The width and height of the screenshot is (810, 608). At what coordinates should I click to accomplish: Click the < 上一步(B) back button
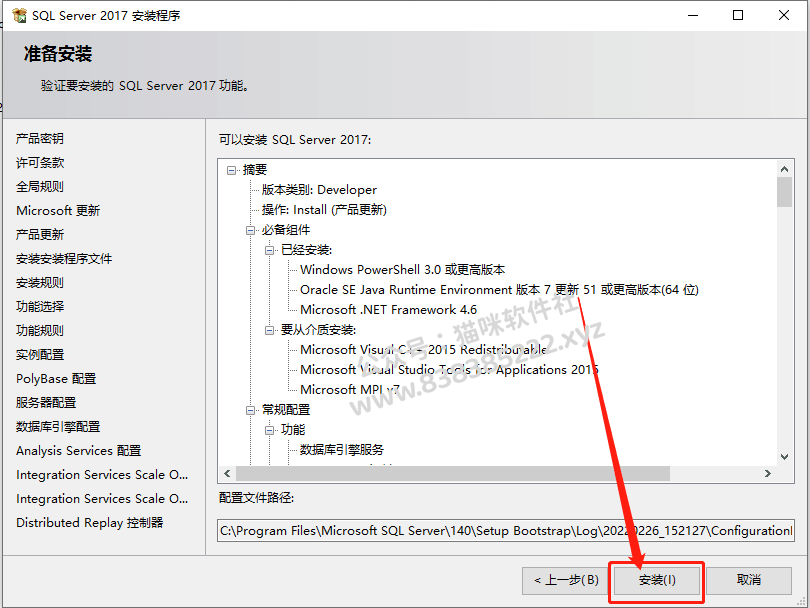[x=566, y=581]
